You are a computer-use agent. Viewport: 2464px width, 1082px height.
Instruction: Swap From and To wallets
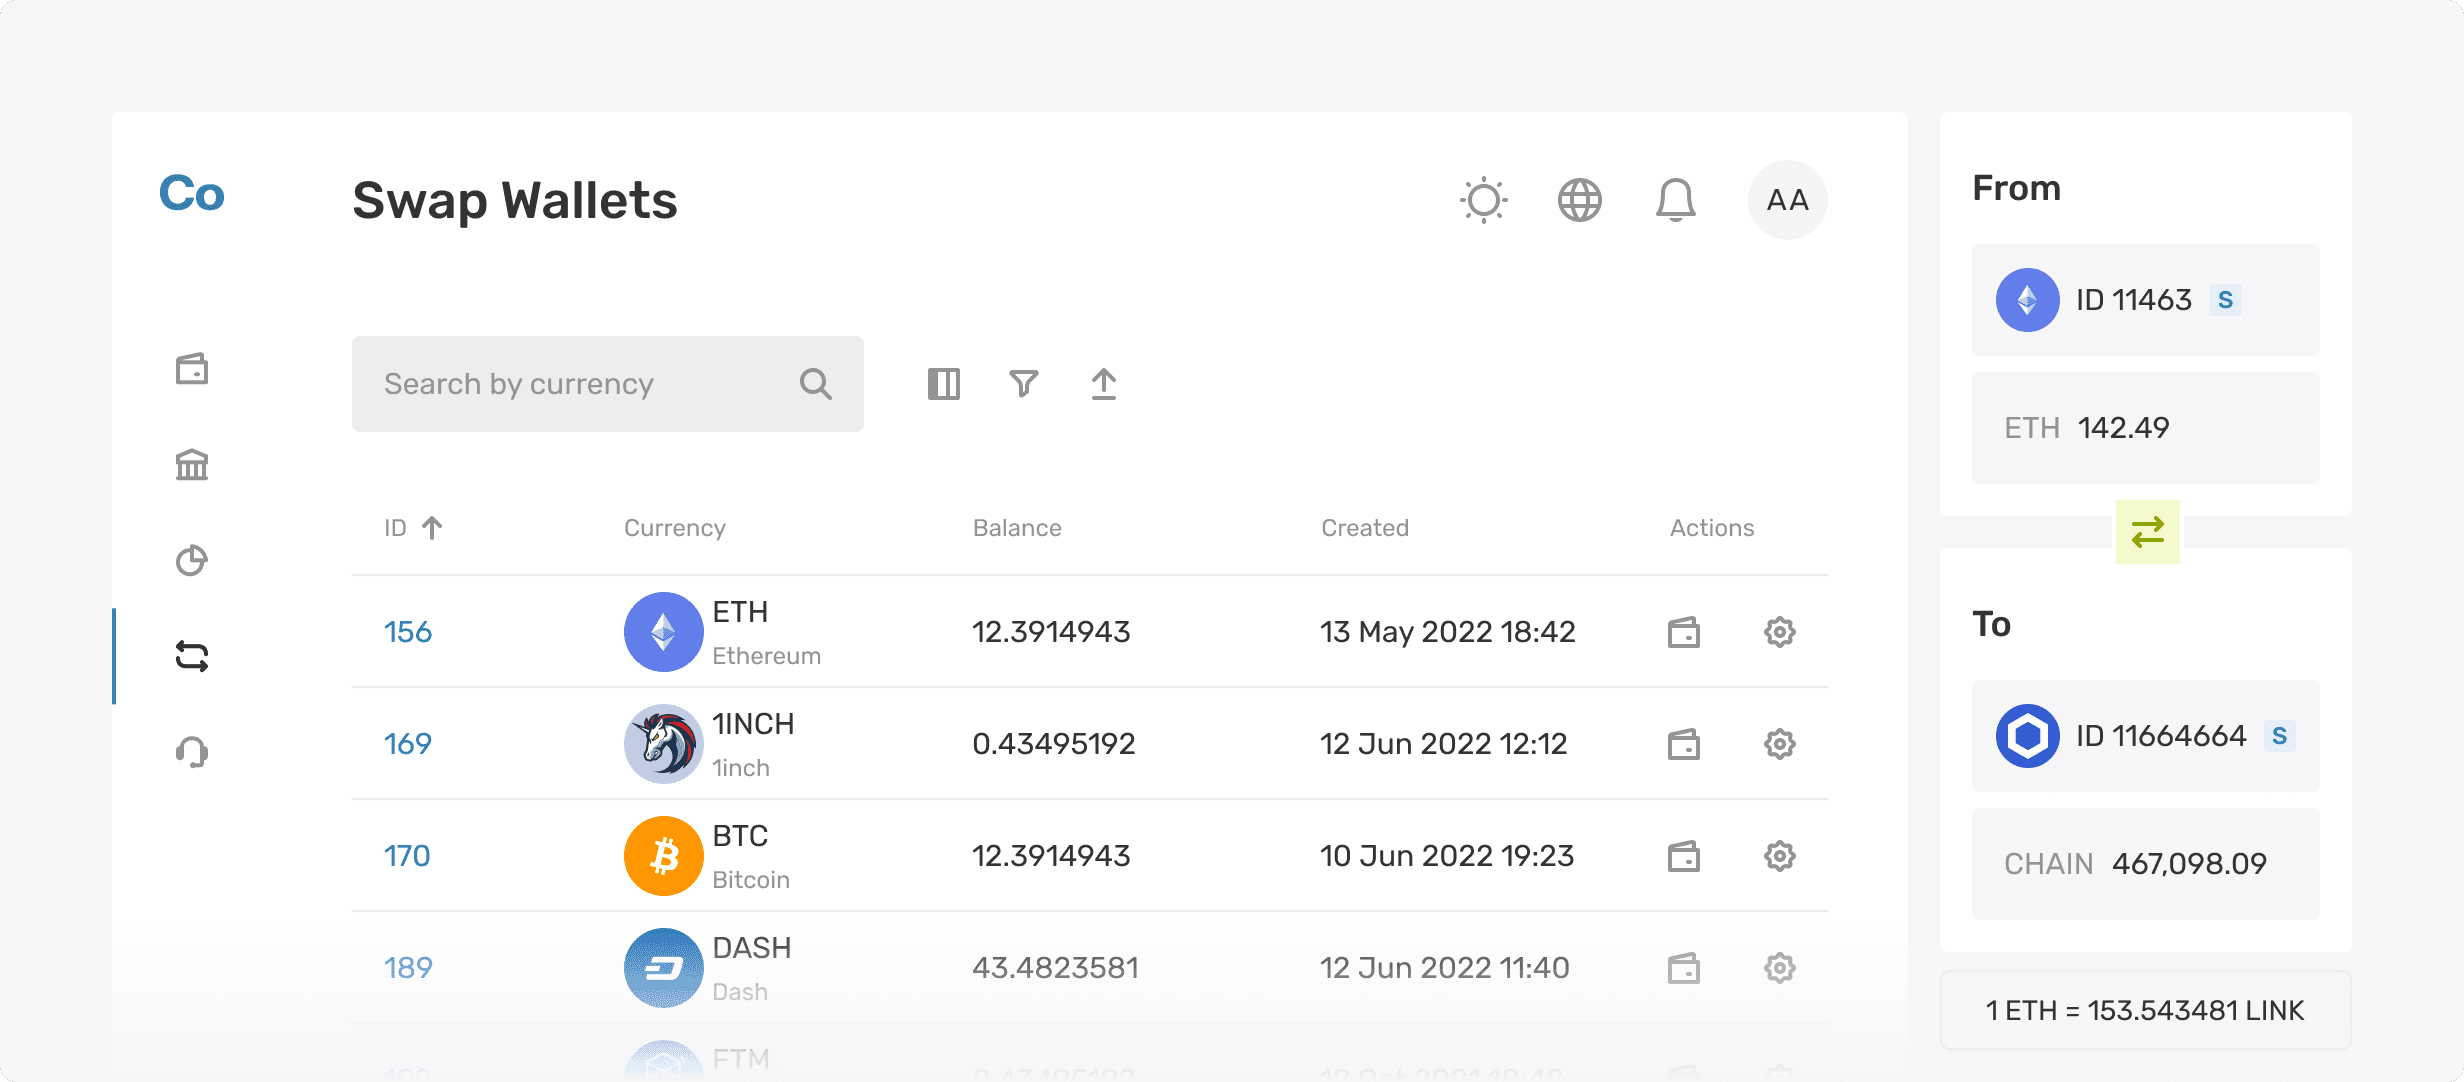click(x=2147, y=532)
